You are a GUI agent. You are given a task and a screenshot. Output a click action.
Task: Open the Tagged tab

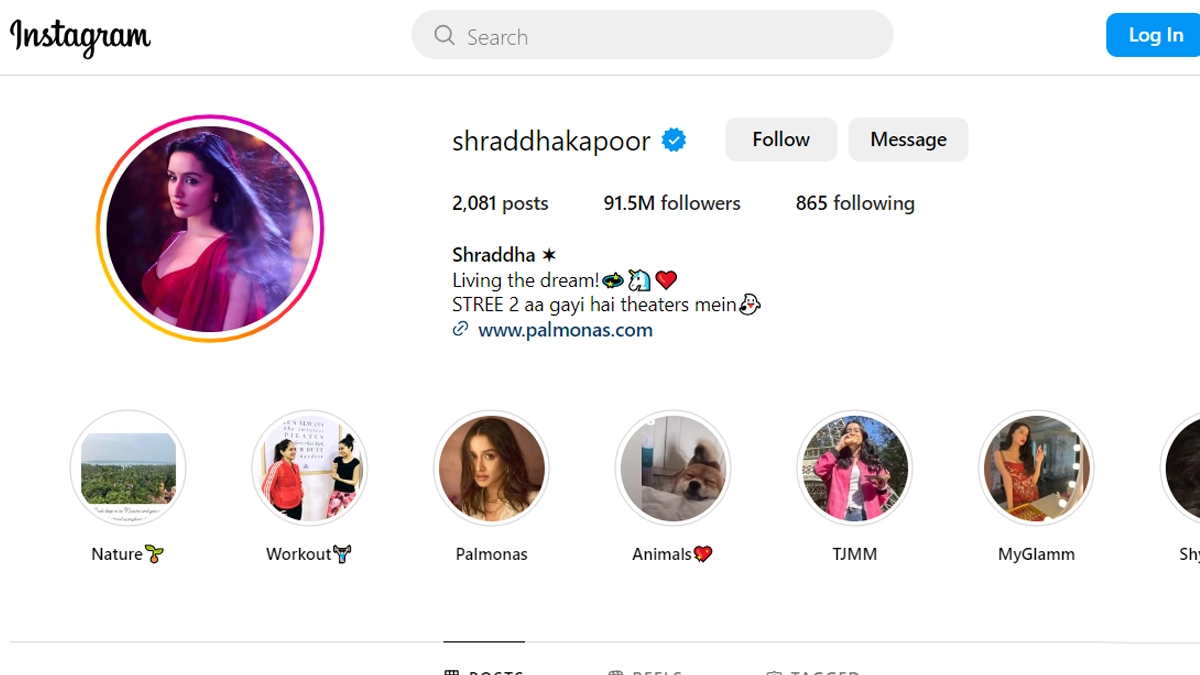point(812,671)
